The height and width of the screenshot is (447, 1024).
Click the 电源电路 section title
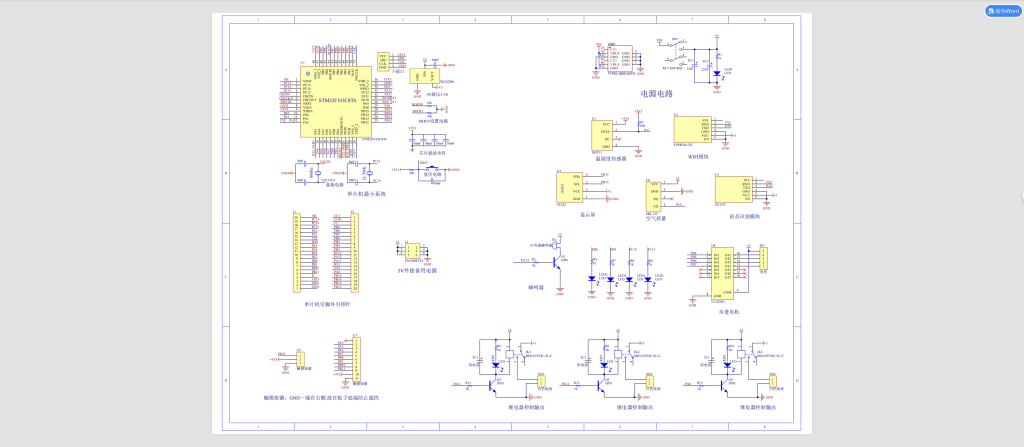(657, 94)
